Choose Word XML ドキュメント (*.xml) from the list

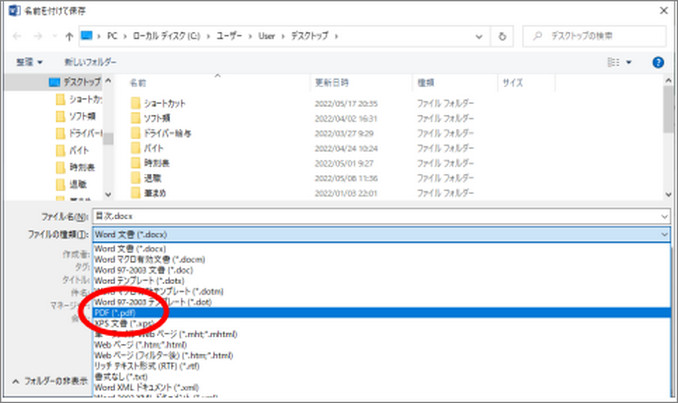tap(381, 387)
